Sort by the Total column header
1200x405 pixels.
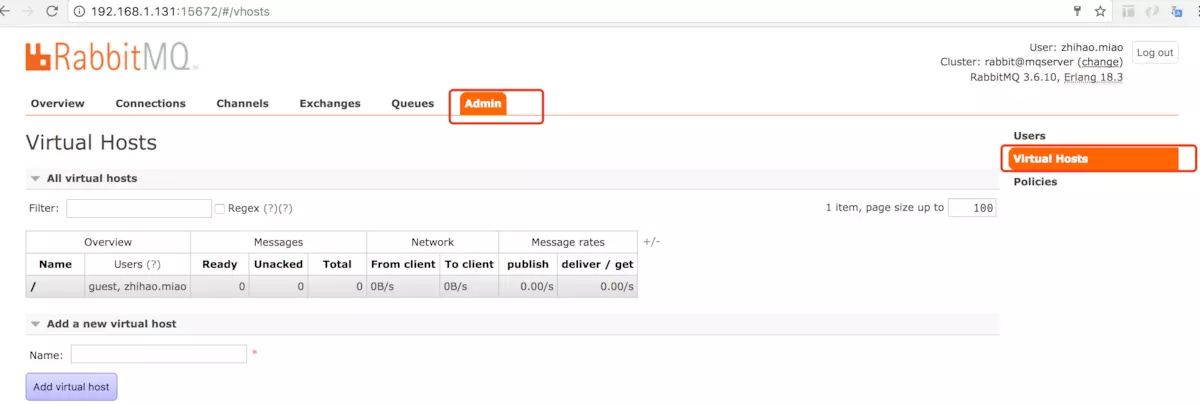coord(337,264)
